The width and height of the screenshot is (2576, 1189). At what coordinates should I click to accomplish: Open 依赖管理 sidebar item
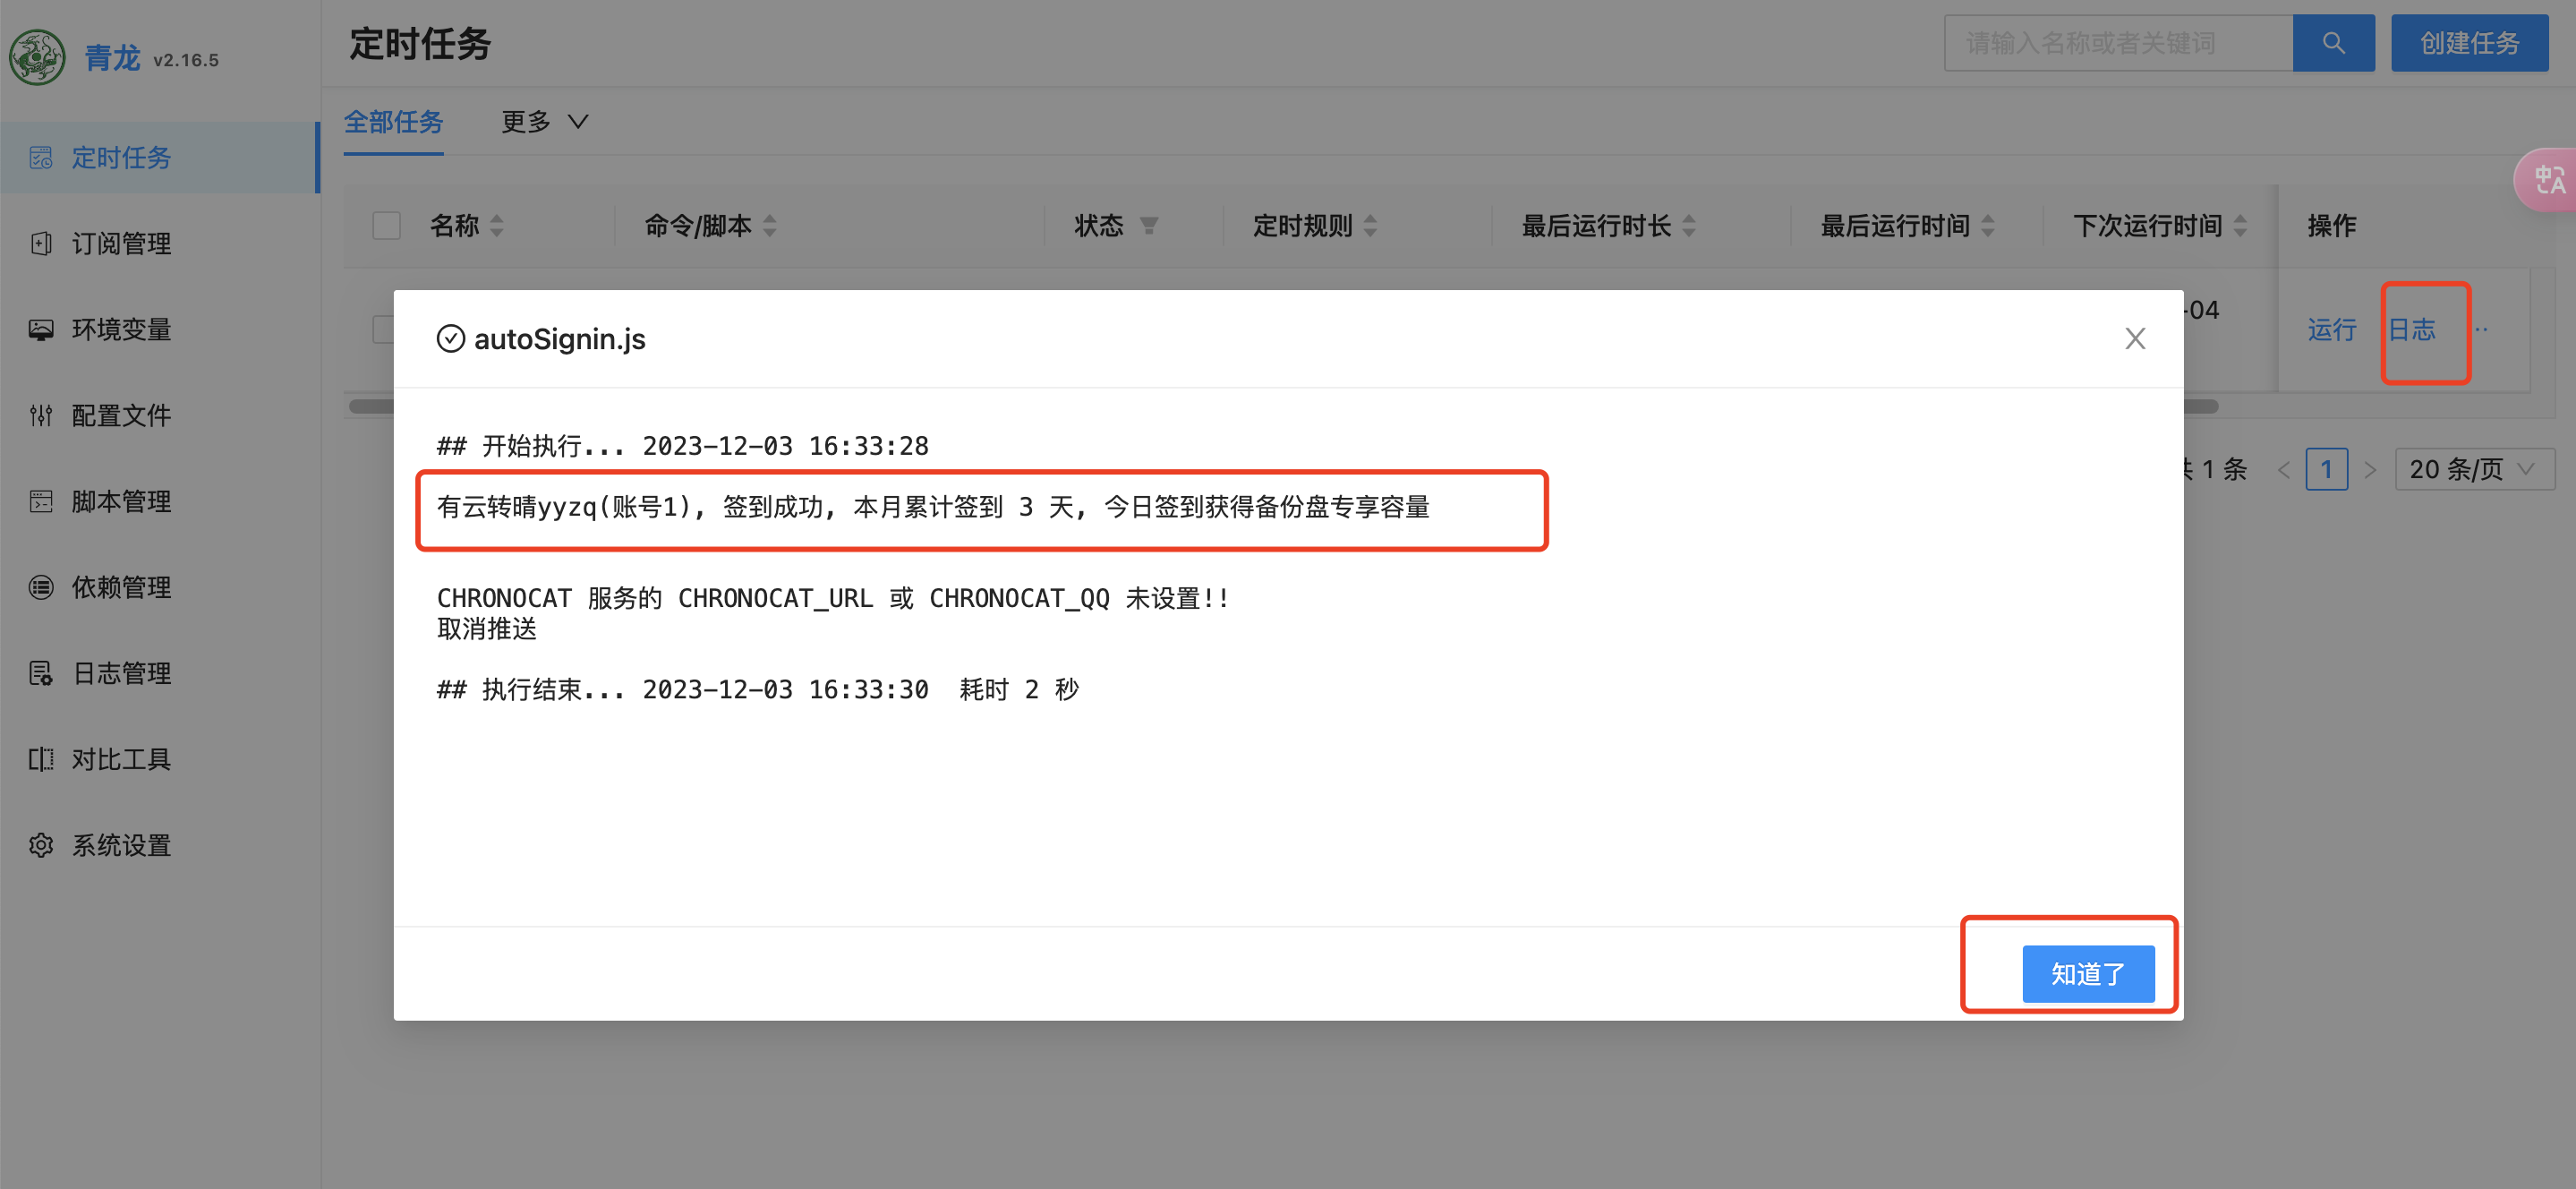[x=120, y=587]
